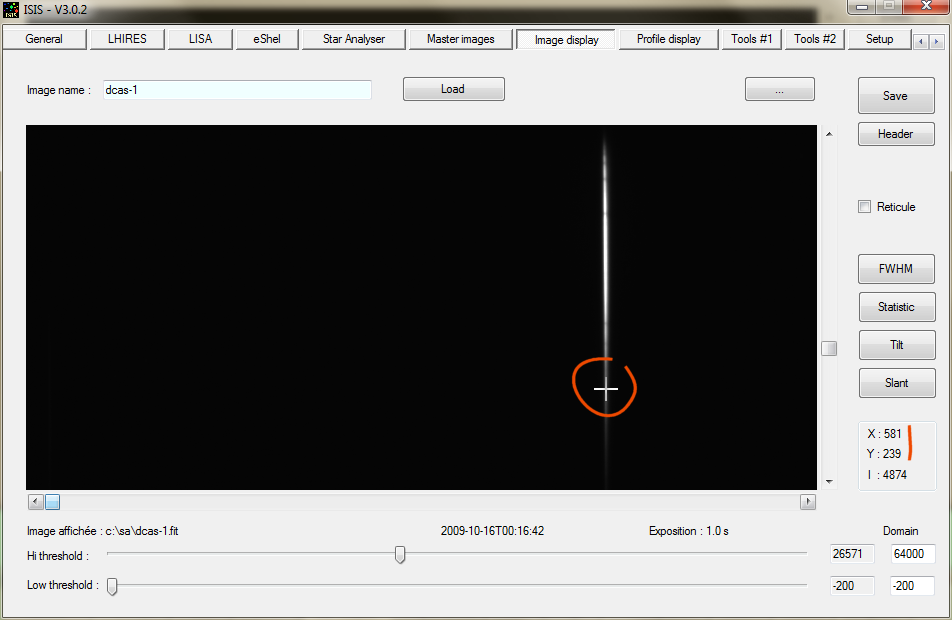Click the horizontal scrollbar left arrow
Screen dimensions: 952x620
pyautogui.click(x=35, y=501)
